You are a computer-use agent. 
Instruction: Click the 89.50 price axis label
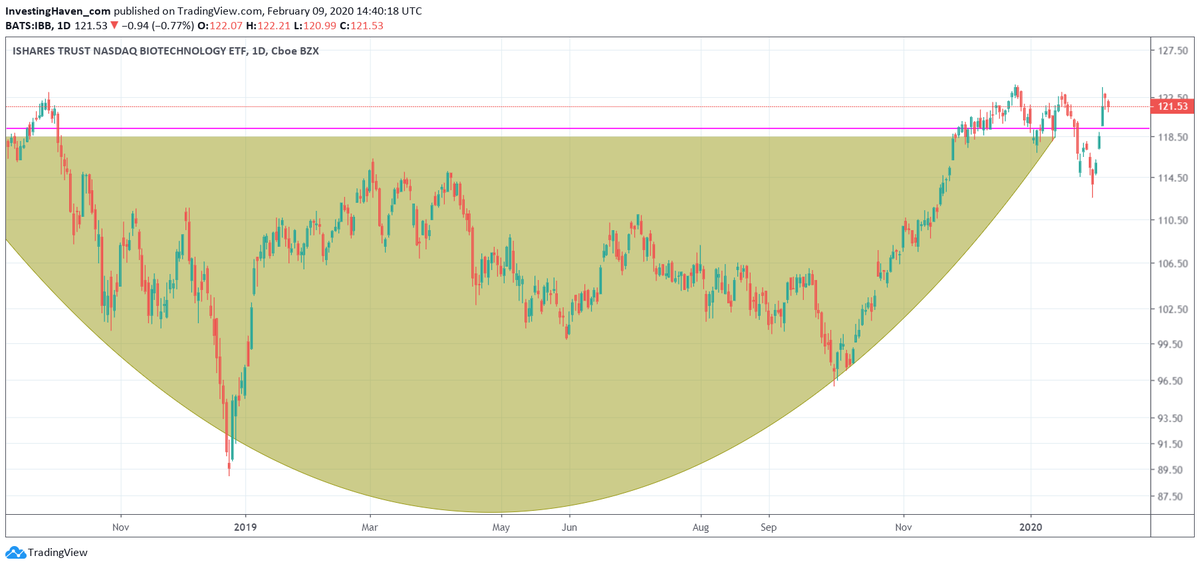pyautogui.click(x=1171, y=470)
